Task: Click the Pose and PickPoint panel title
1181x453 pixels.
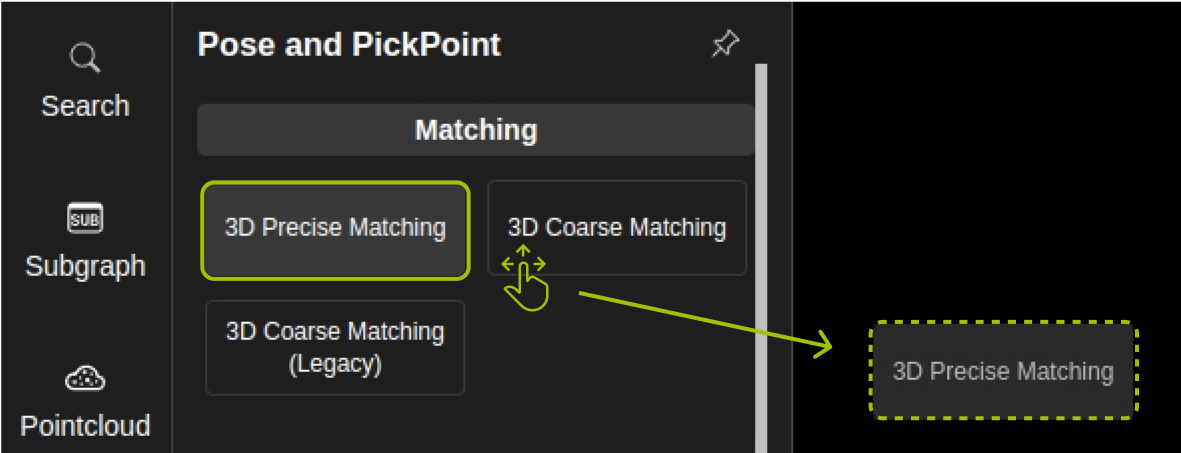Action: 349,45
